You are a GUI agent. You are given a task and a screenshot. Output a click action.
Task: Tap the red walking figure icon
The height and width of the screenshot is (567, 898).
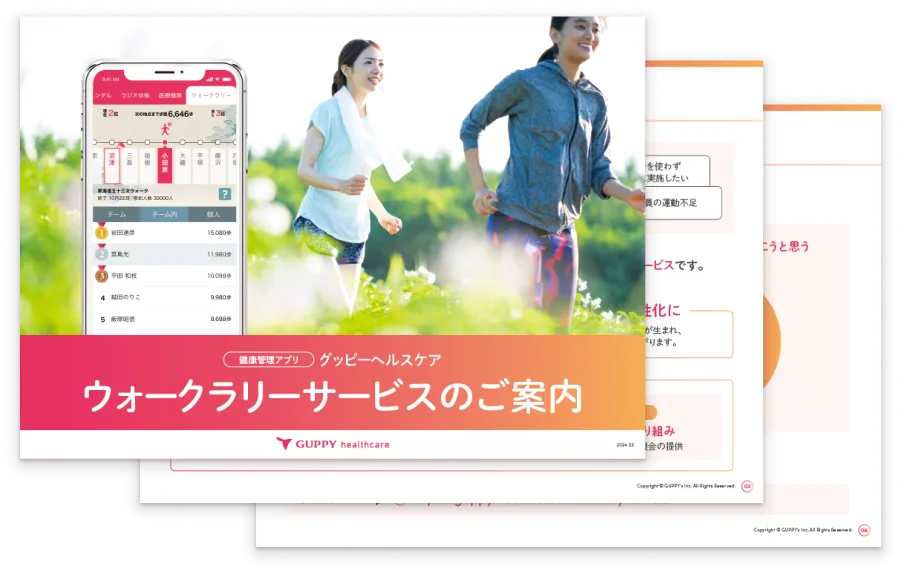[166, 129]
